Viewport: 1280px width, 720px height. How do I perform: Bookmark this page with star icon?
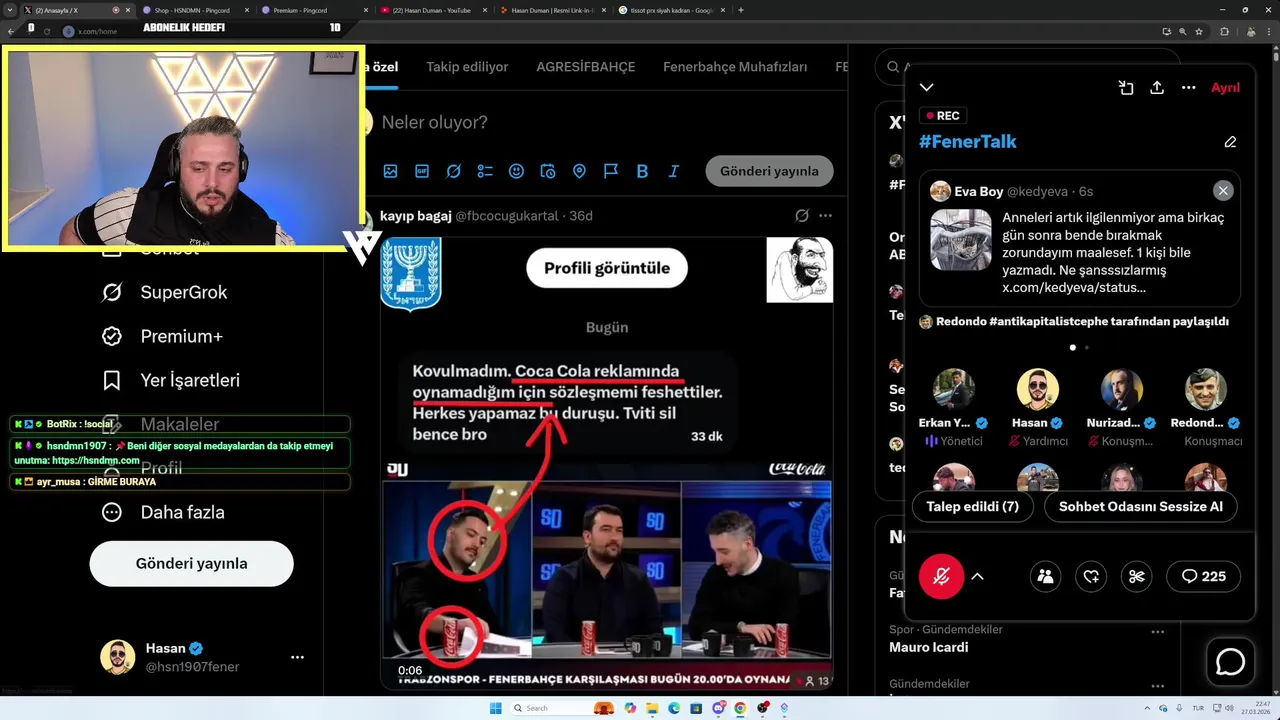(x=1199, y=31)
